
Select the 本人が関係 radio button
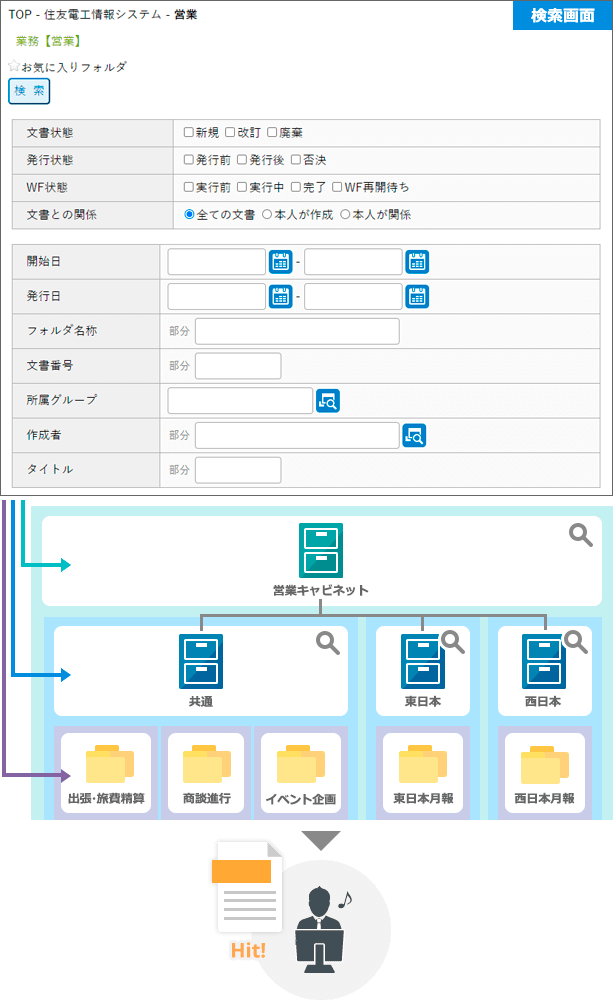345,214
